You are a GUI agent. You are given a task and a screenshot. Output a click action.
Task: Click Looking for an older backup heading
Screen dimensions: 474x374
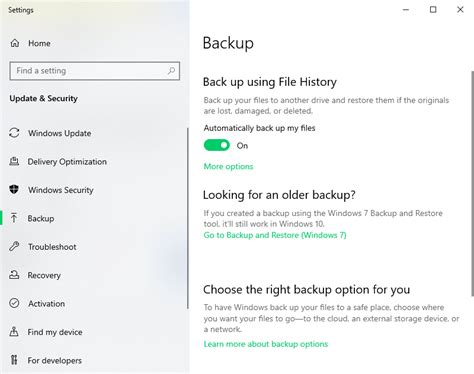click(x=279, y=195)
